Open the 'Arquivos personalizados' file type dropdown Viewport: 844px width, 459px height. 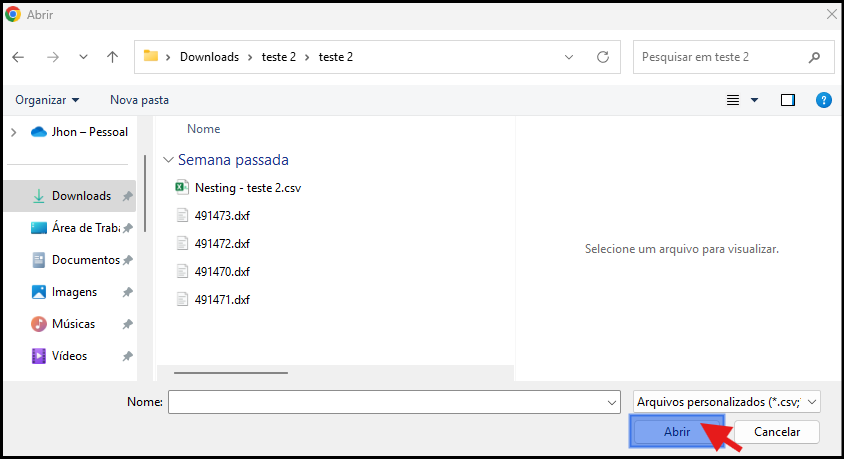[x=727, y=402]
